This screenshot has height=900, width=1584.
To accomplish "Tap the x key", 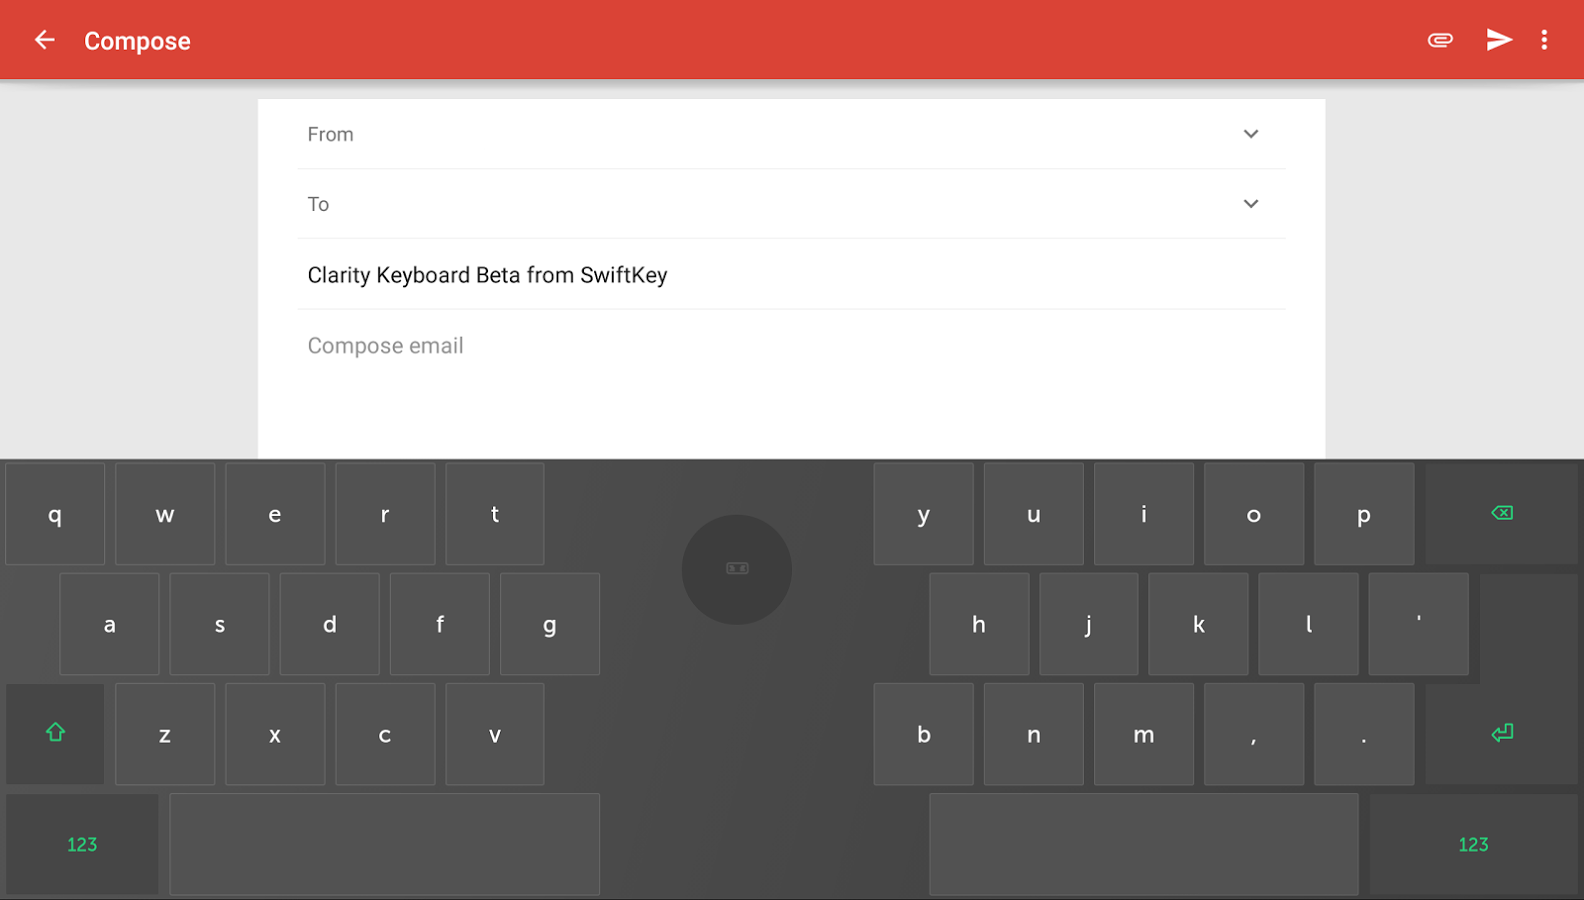I will point(275,734).
